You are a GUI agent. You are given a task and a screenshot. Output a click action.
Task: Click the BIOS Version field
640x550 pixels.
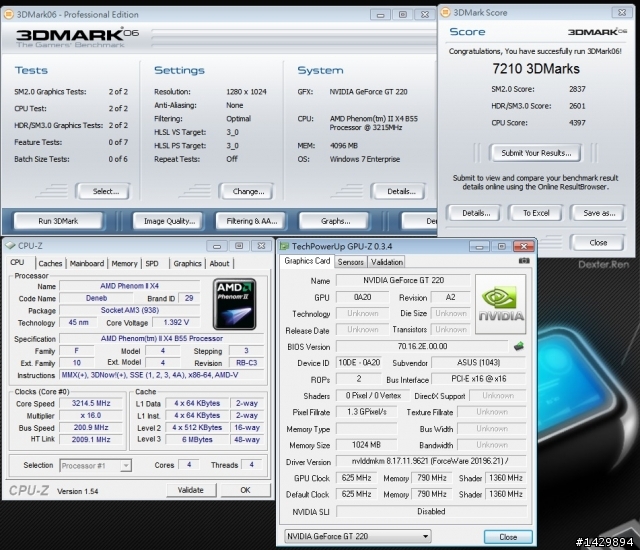[x=422, y=346]
